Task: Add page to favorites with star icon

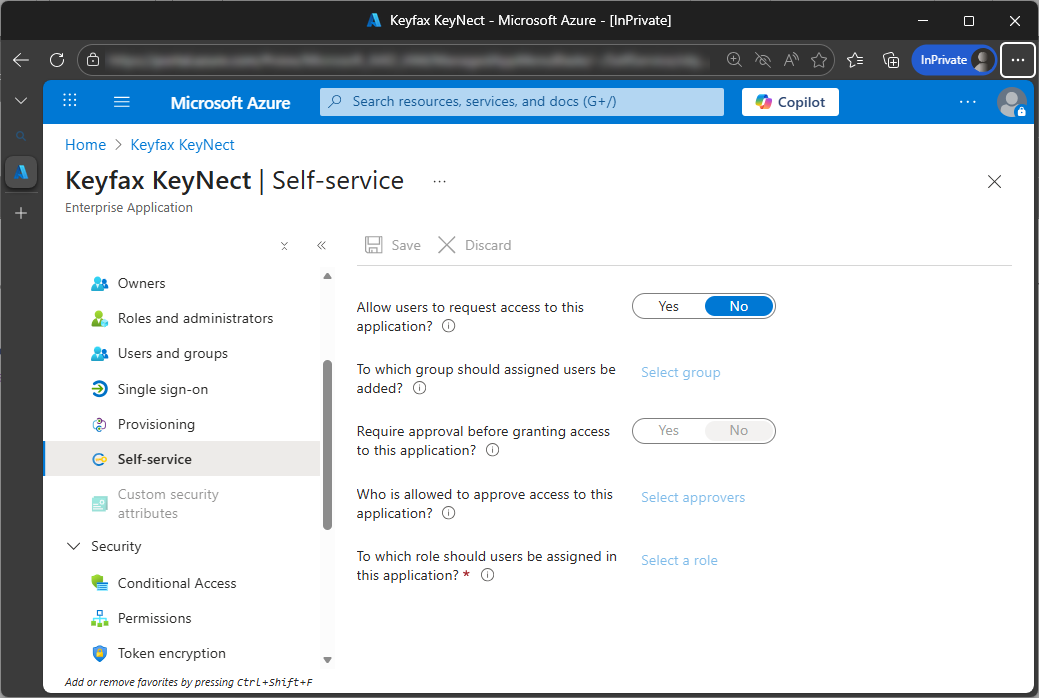Action: click(x=819, y=60)
